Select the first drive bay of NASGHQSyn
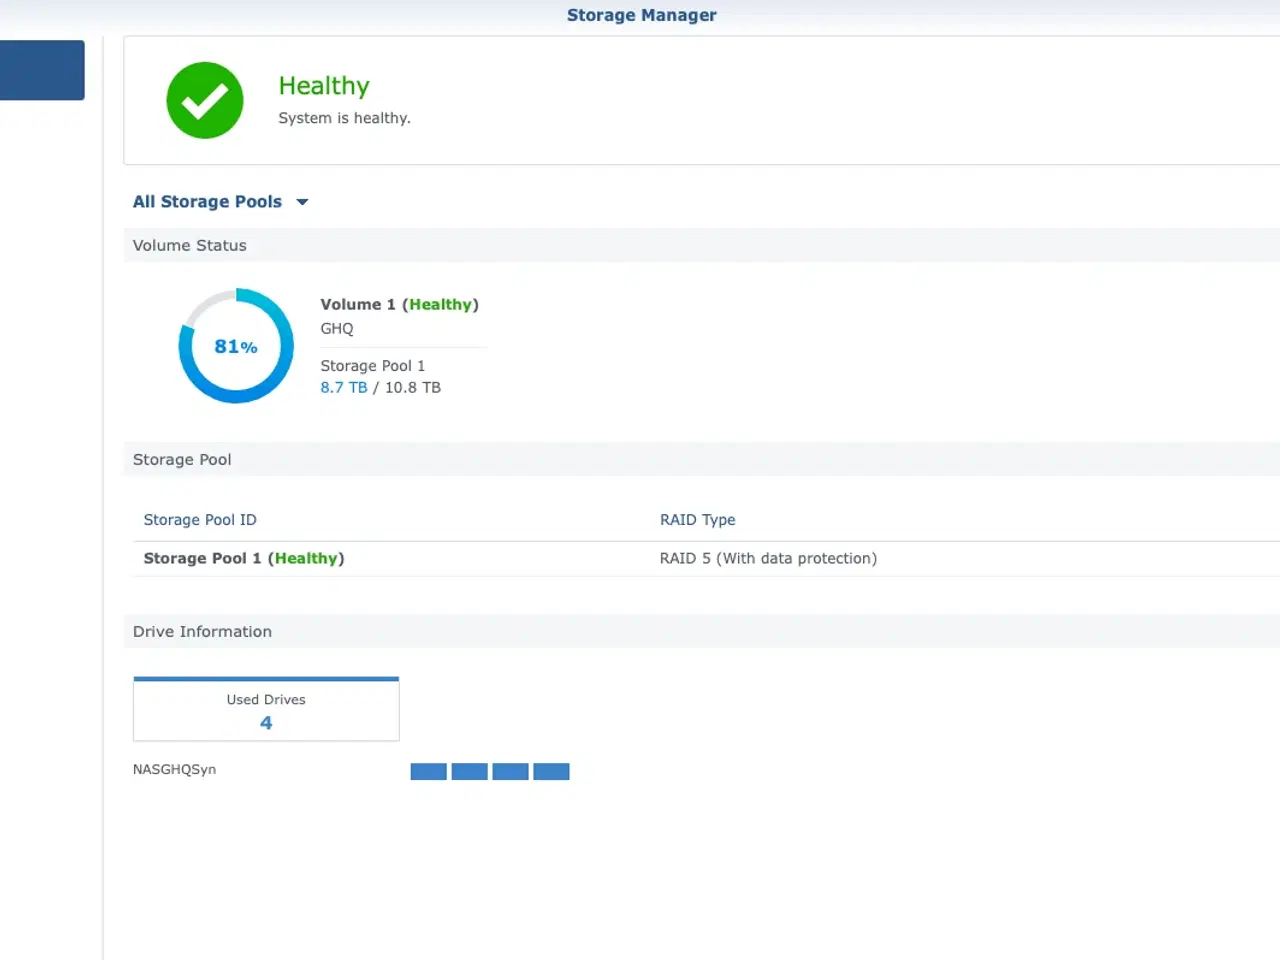The height and width of the screenshot is (960, 1280). click(427, 771)
